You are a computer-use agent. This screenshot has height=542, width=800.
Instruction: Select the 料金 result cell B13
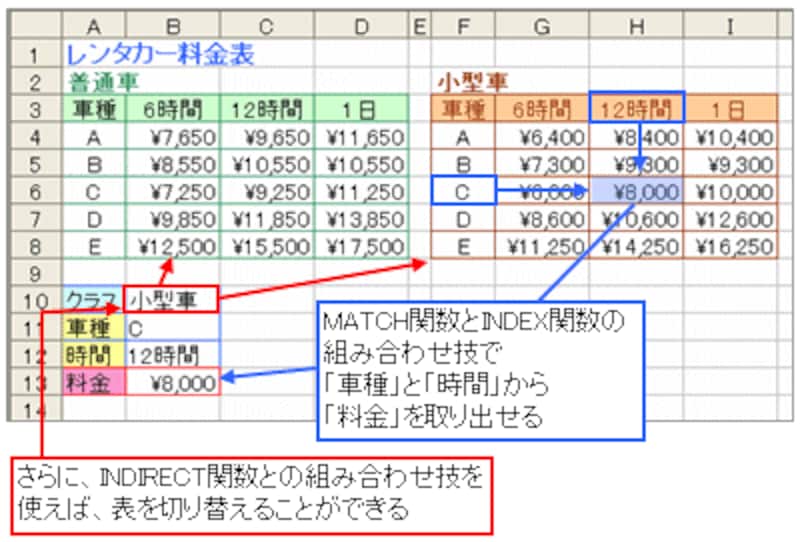172,381
